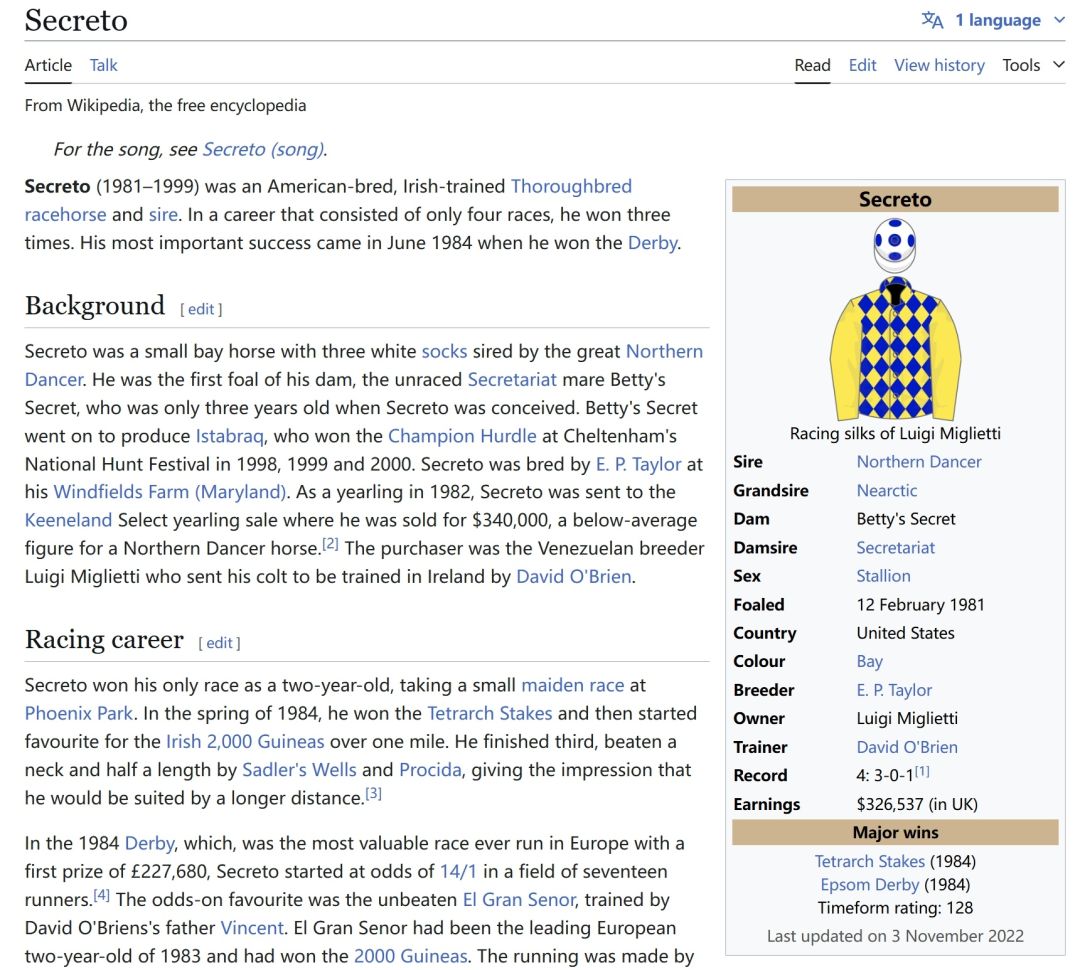The image size is (1080, 970).
Task: Open Secretariat link in infobox Damsire row
Action: [x=895, y=548]
